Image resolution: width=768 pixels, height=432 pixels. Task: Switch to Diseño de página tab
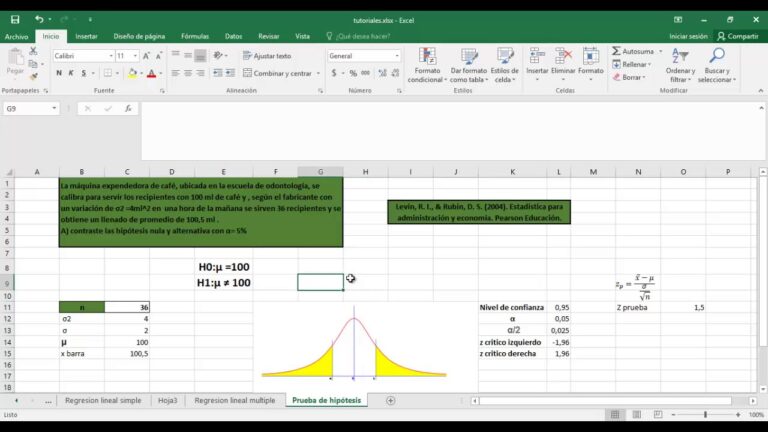(x=139, y=36)
